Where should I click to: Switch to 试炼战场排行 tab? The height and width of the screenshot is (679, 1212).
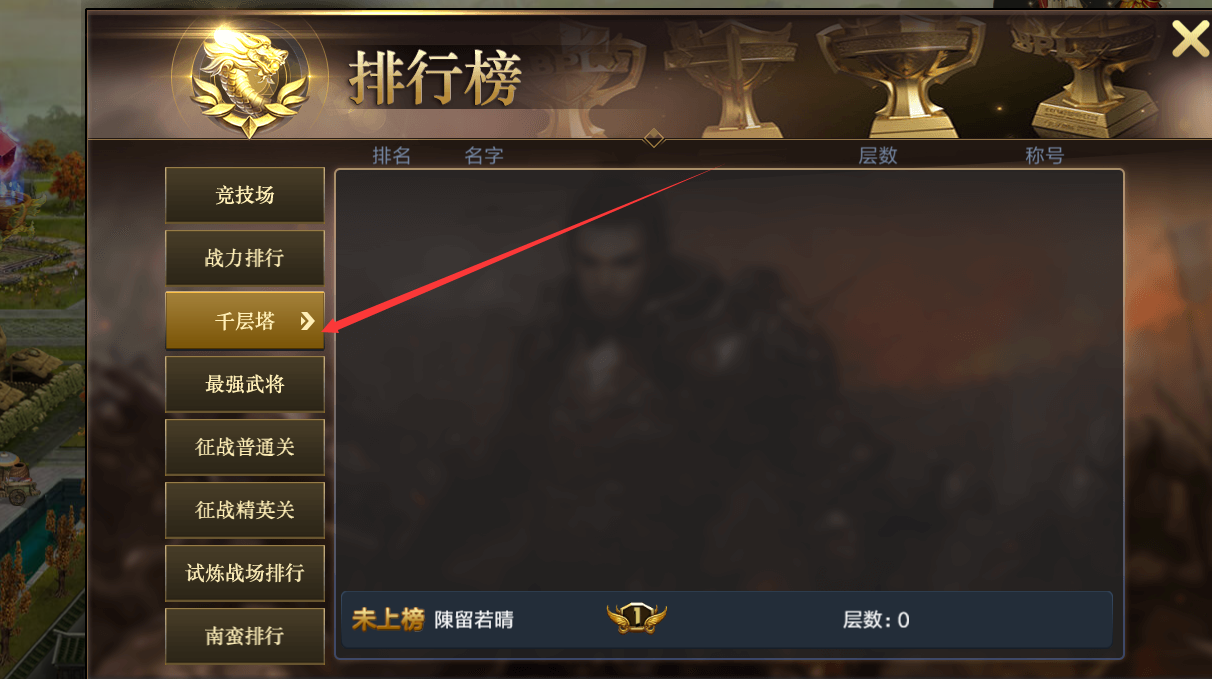coord(245,573)
